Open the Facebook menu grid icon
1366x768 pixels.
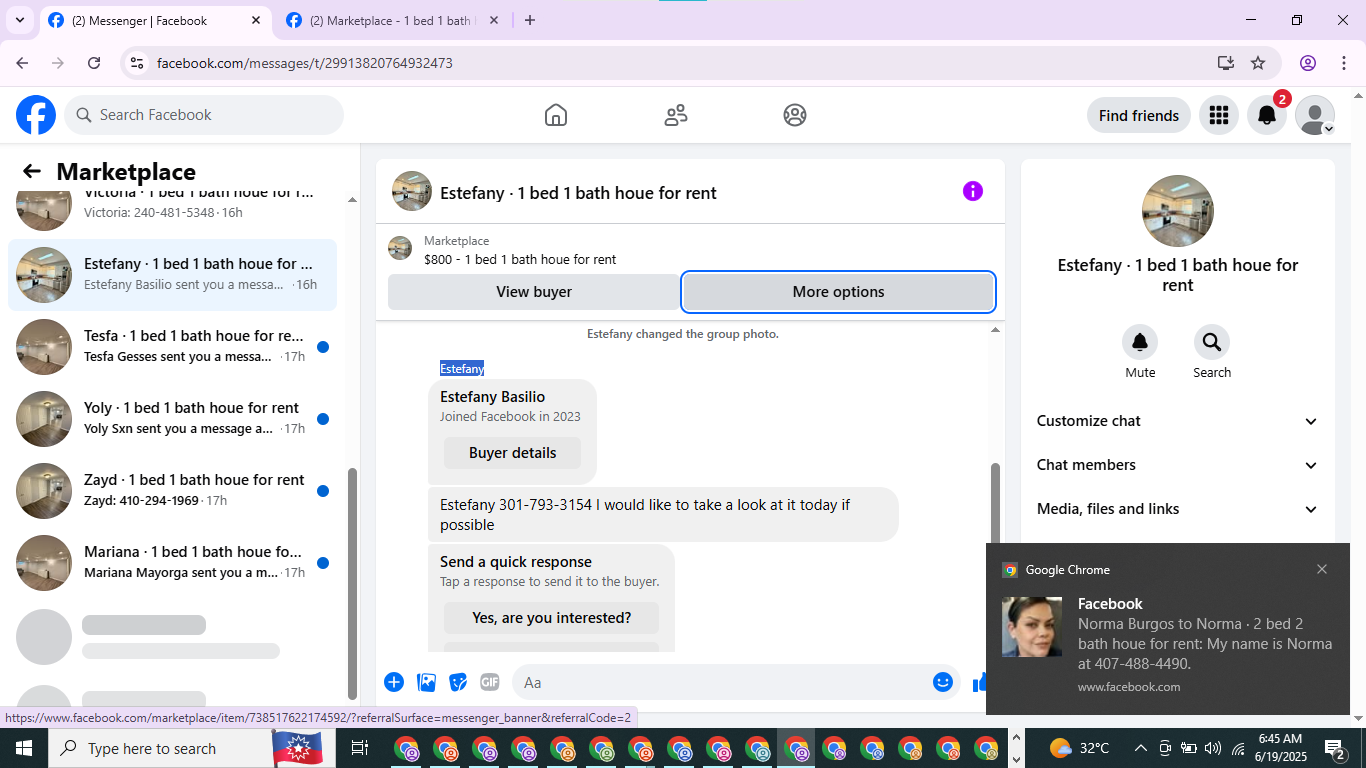1218,115
